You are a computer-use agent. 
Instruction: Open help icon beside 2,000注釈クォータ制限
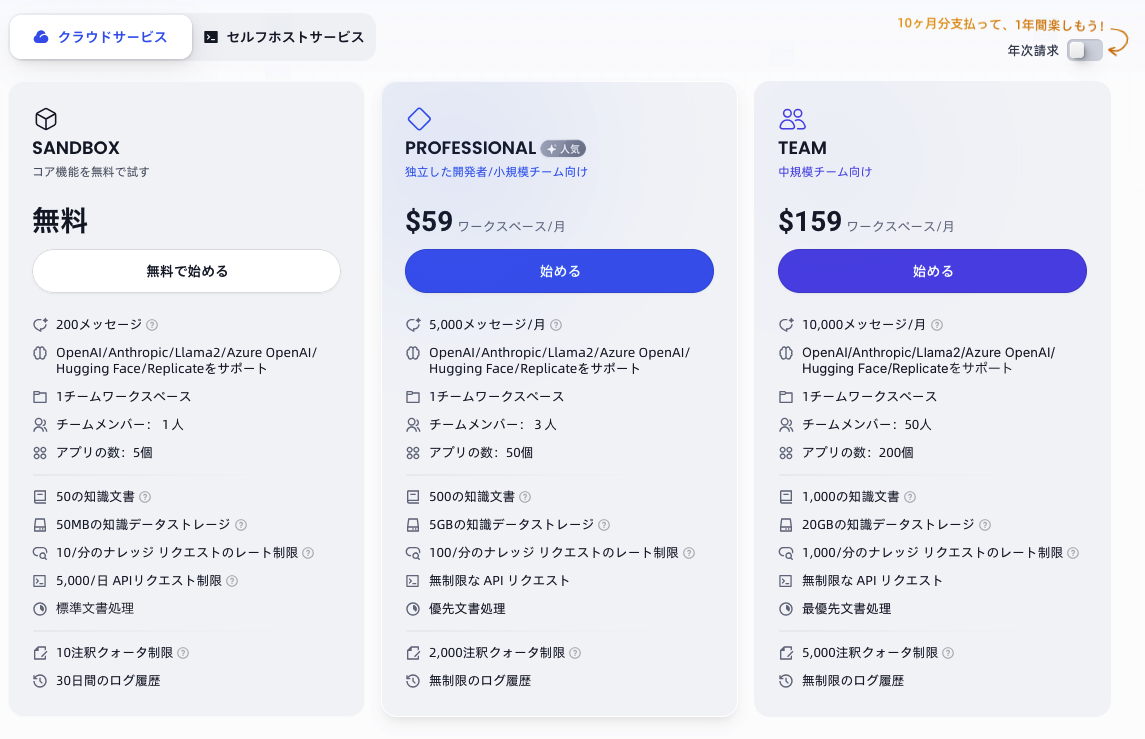point(575,653)
